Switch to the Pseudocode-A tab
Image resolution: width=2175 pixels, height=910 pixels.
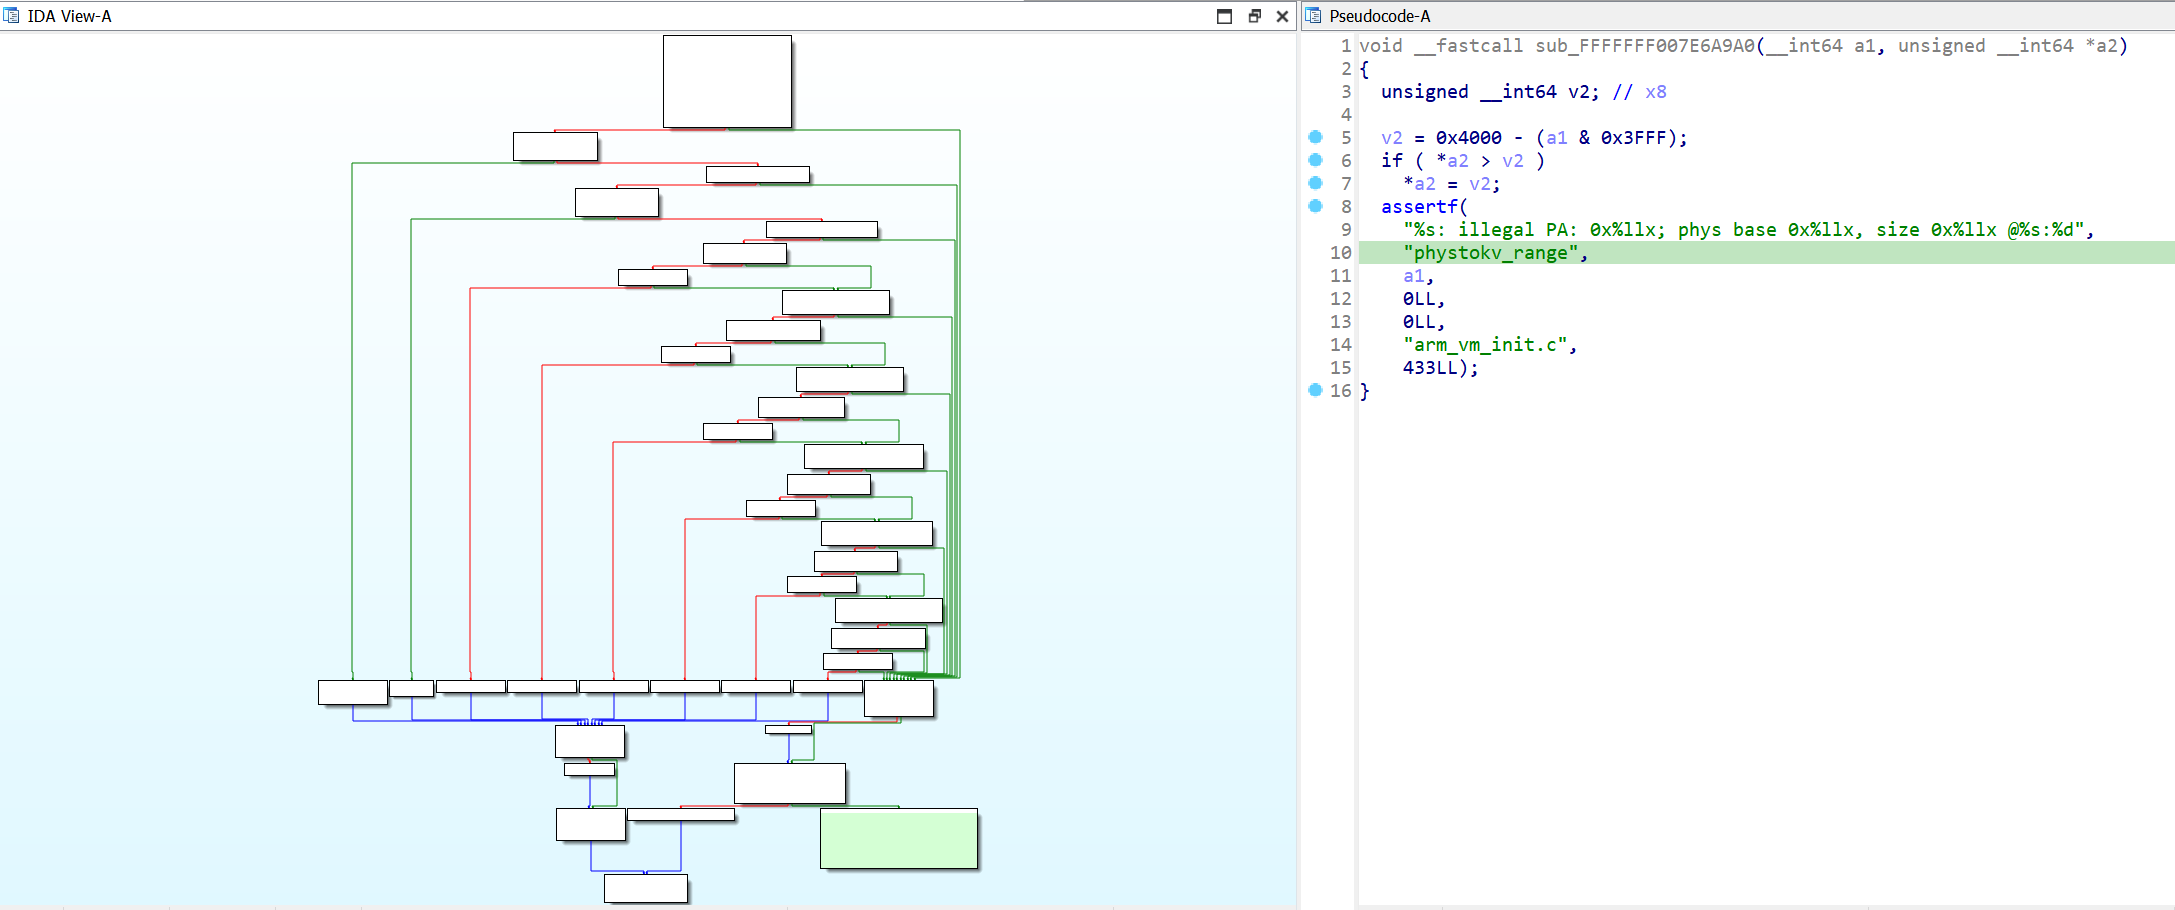1380,15
